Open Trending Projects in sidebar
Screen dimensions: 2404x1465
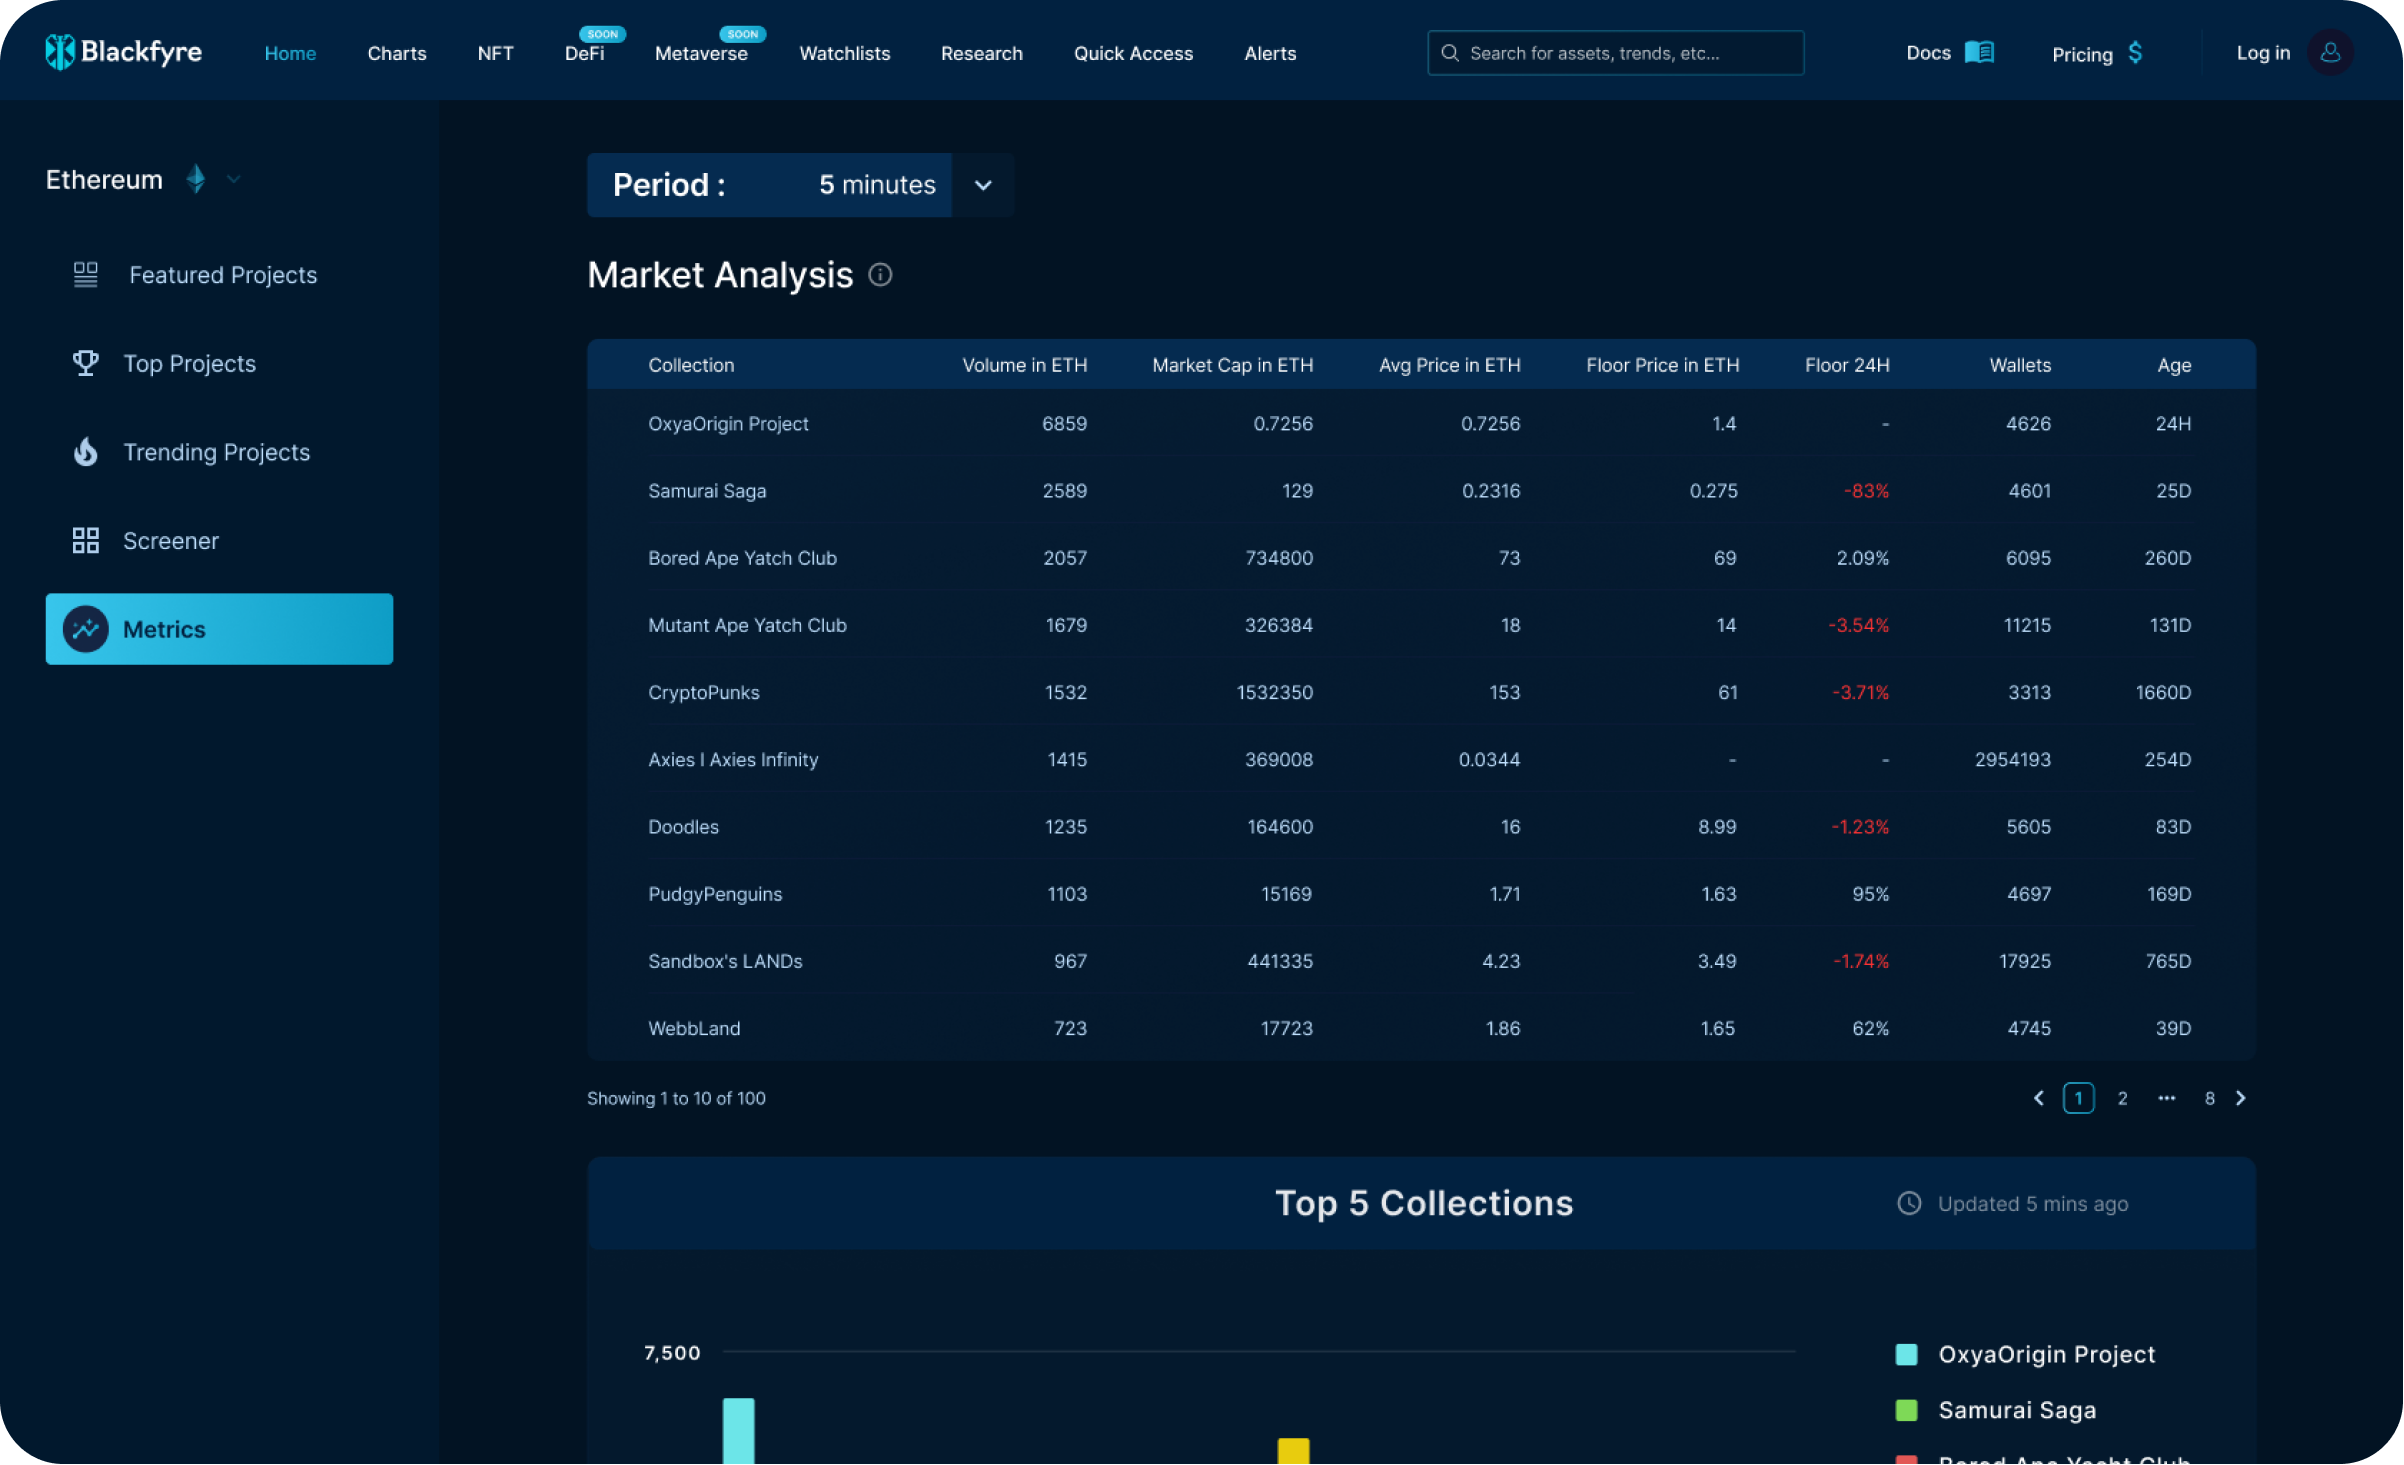pyautogui.click(x=216, y=452)
